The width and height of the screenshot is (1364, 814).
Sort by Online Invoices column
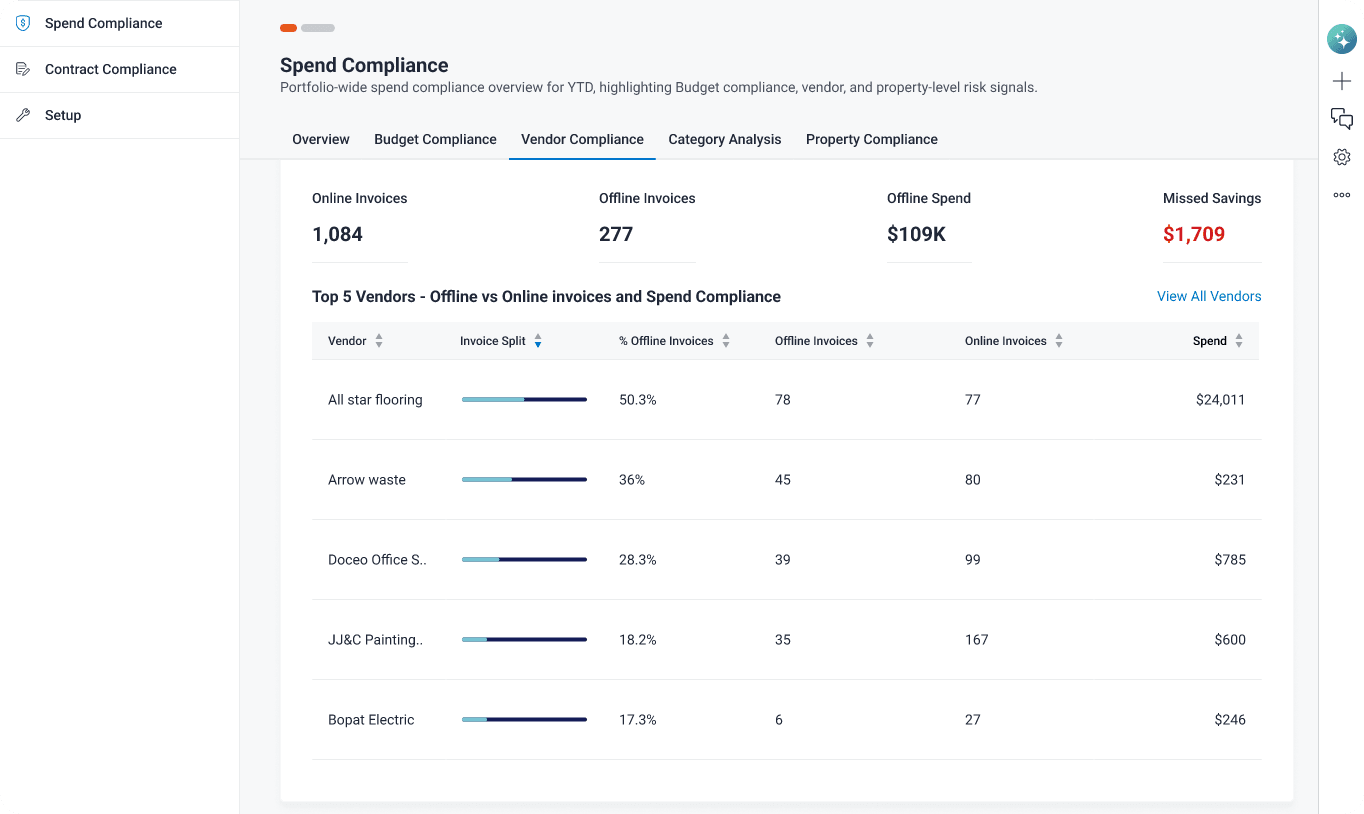[x=1059, y=341]
